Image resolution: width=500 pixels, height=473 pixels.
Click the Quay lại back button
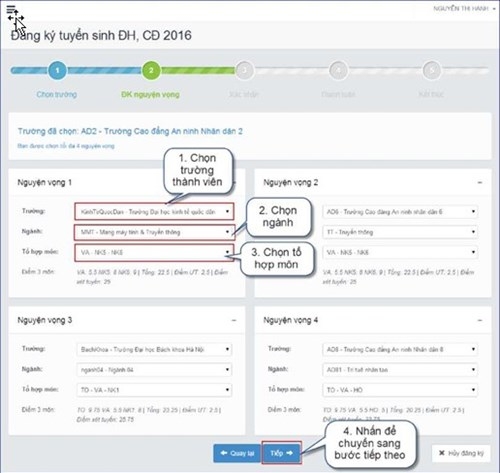click(237, 453)
